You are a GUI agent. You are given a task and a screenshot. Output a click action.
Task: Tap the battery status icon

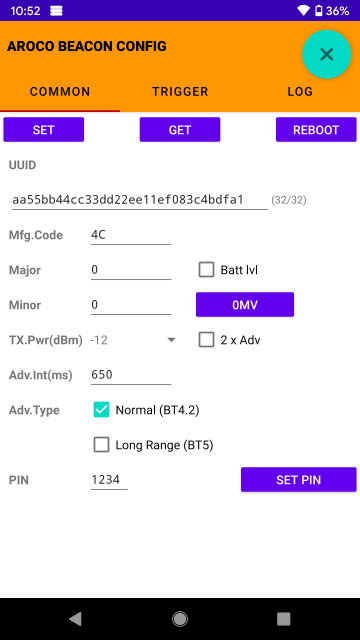(319, 11)
